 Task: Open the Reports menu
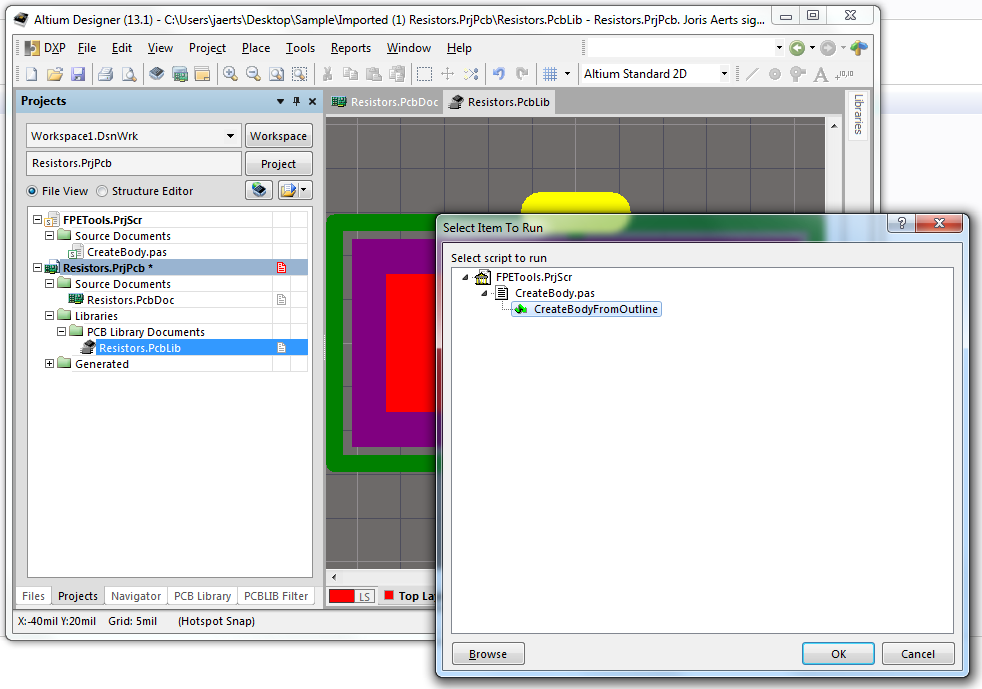tap(351, 48)
